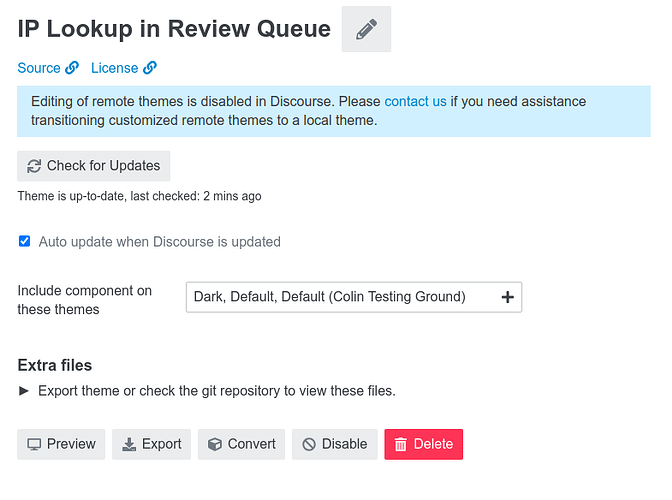The height and width of the screenshot is (500, 672).
Task: Toggle Auto update when Discourse is updated
Action: coord(24,241)
